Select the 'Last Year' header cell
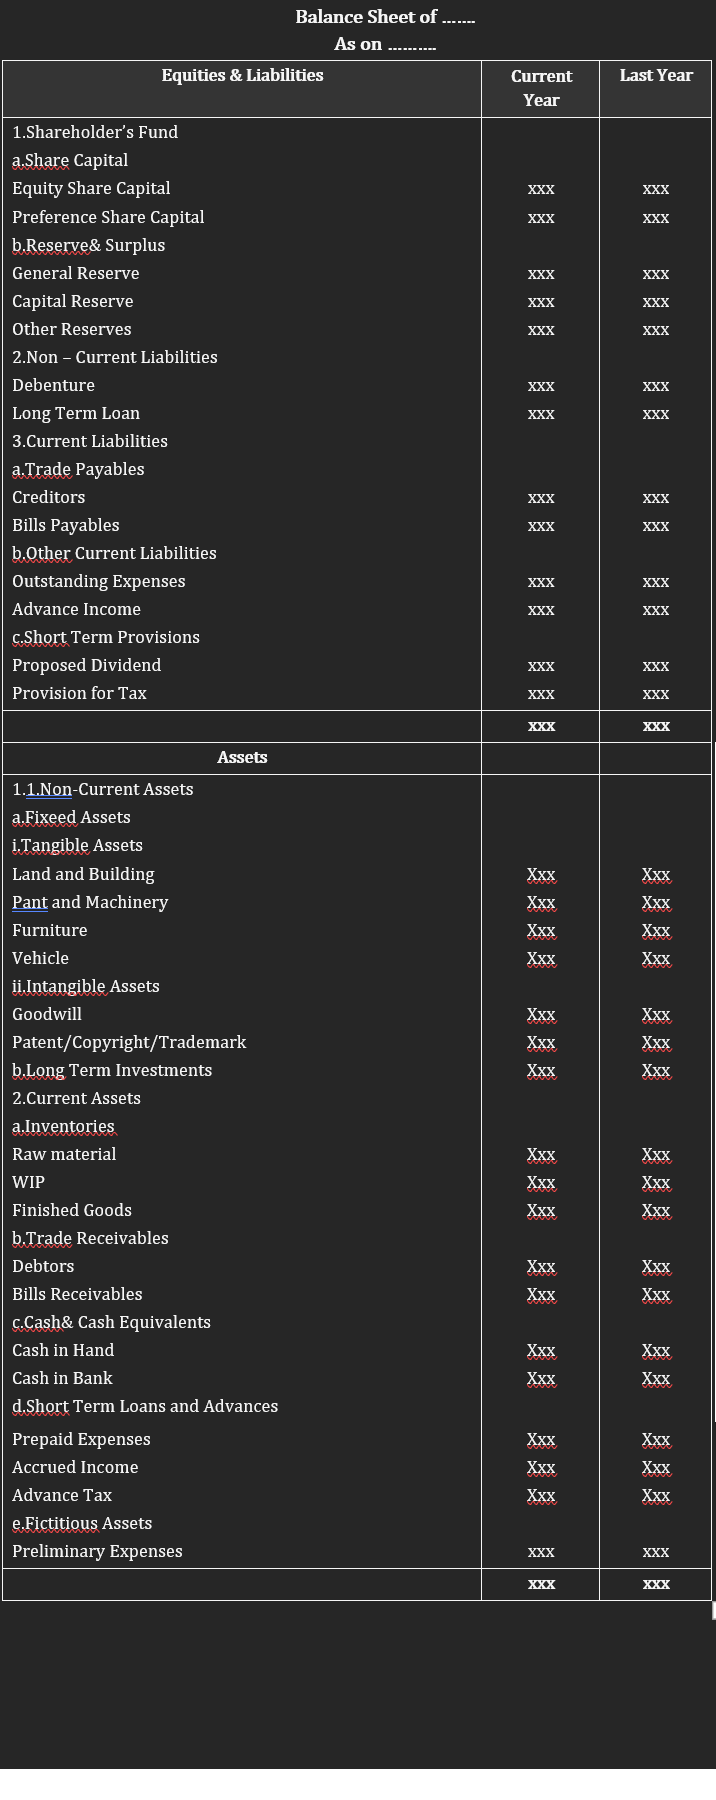The height and width of the screenshot is (1800, 716). coord(656,75)
